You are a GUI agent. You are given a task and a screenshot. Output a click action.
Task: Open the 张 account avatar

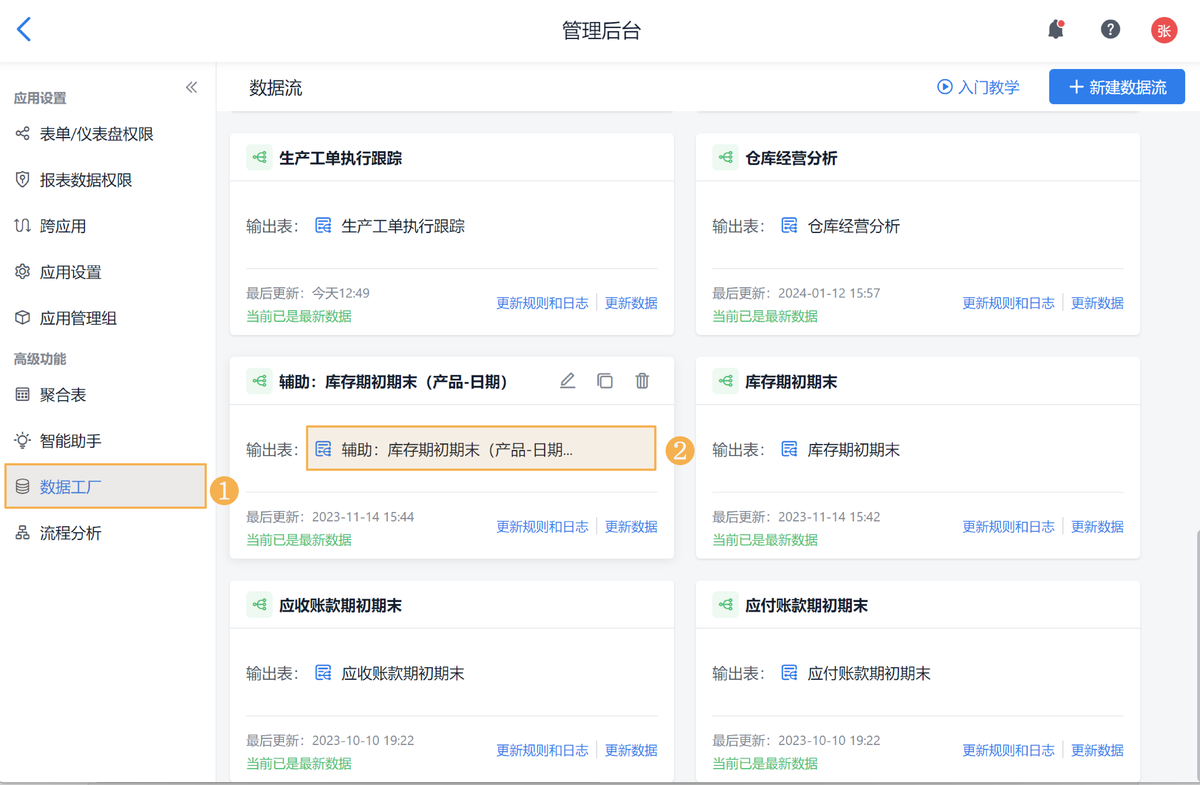tap(1163, 29)
